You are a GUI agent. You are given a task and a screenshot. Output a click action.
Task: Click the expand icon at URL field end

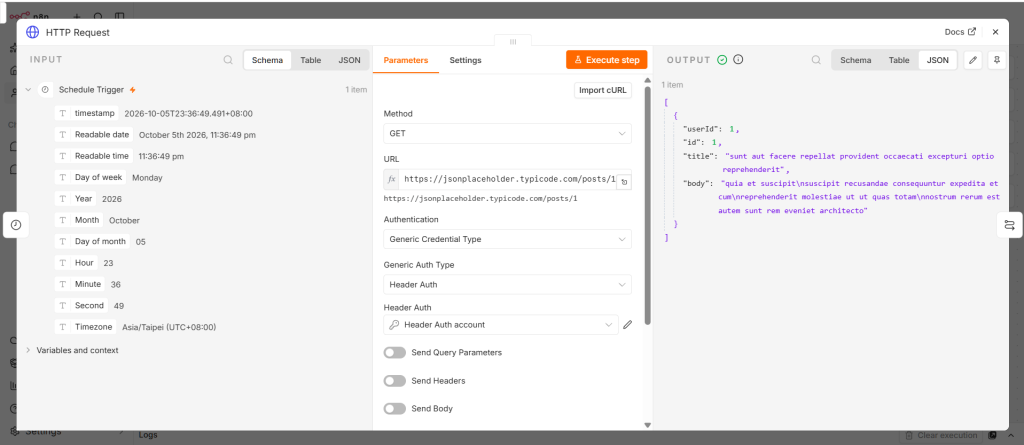(x=624, y=182)
